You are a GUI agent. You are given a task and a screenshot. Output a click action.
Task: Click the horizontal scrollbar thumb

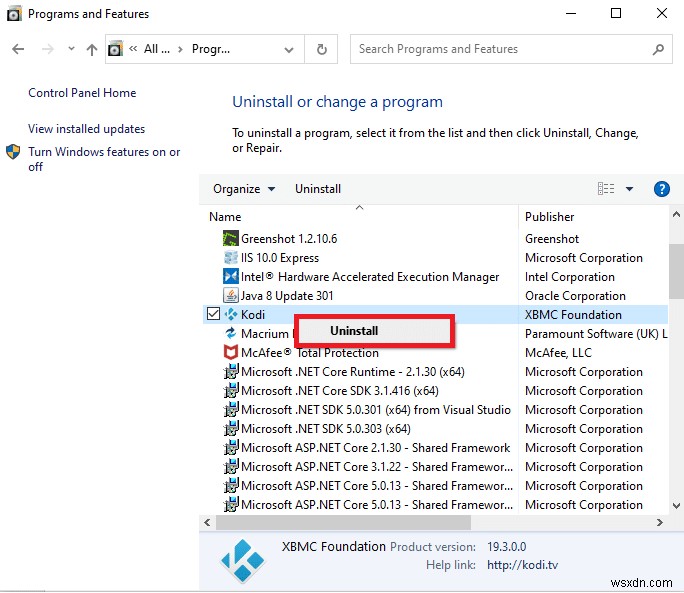[343, 522]
